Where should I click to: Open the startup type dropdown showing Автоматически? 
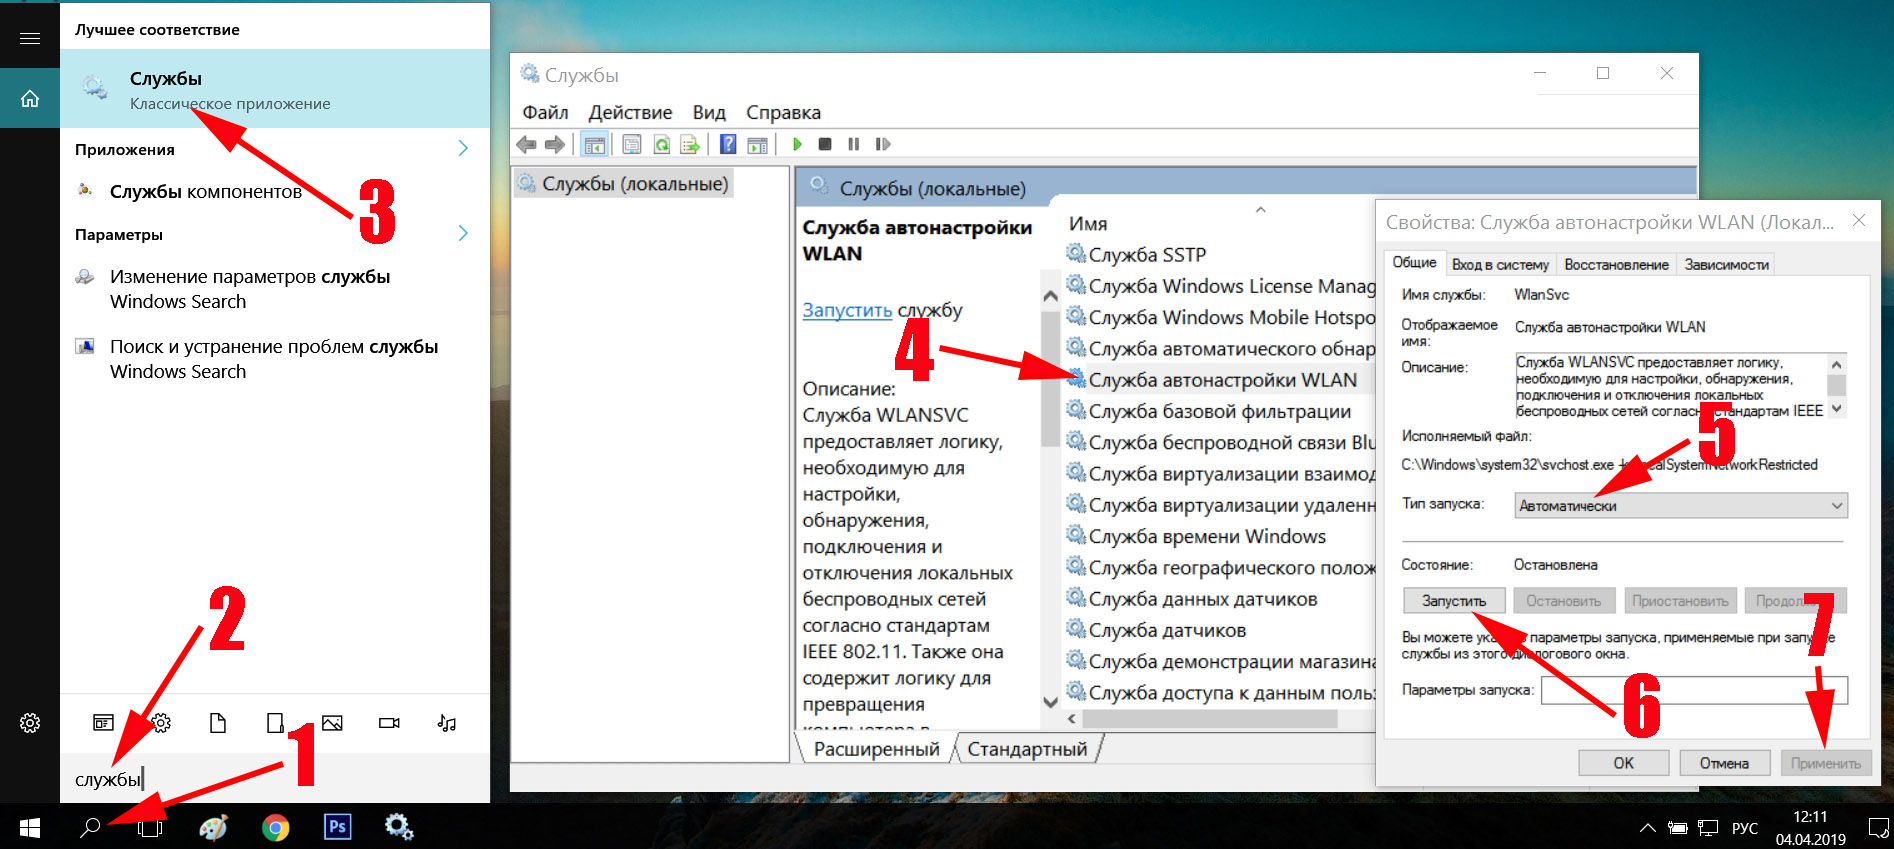[x=1681, y=505]
